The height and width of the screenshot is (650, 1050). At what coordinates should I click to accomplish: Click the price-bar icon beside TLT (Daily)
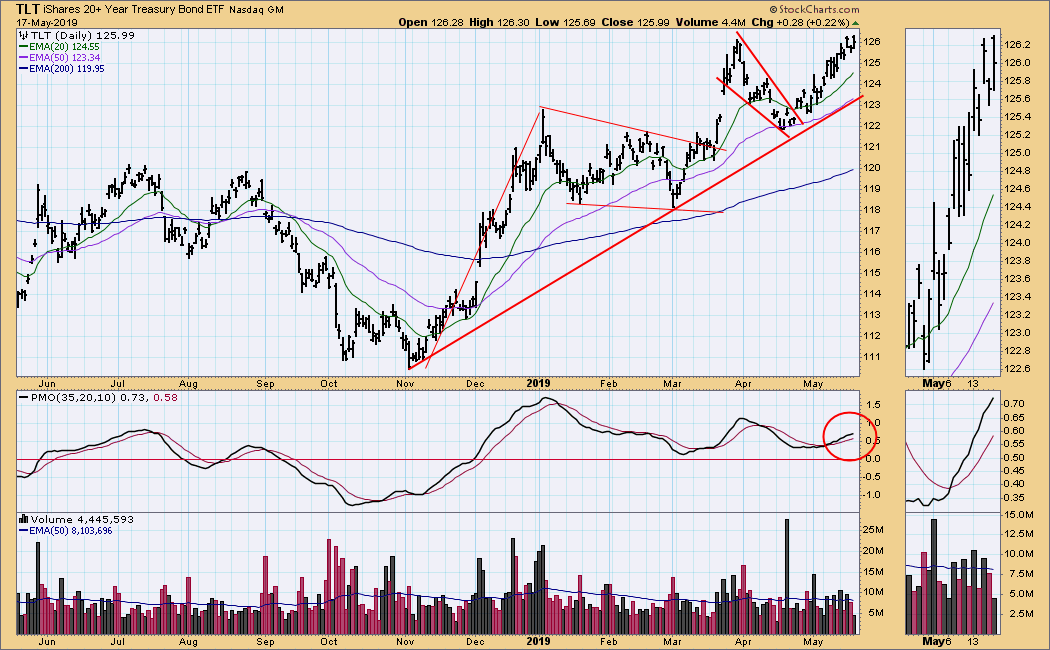[x=24, y=35]
